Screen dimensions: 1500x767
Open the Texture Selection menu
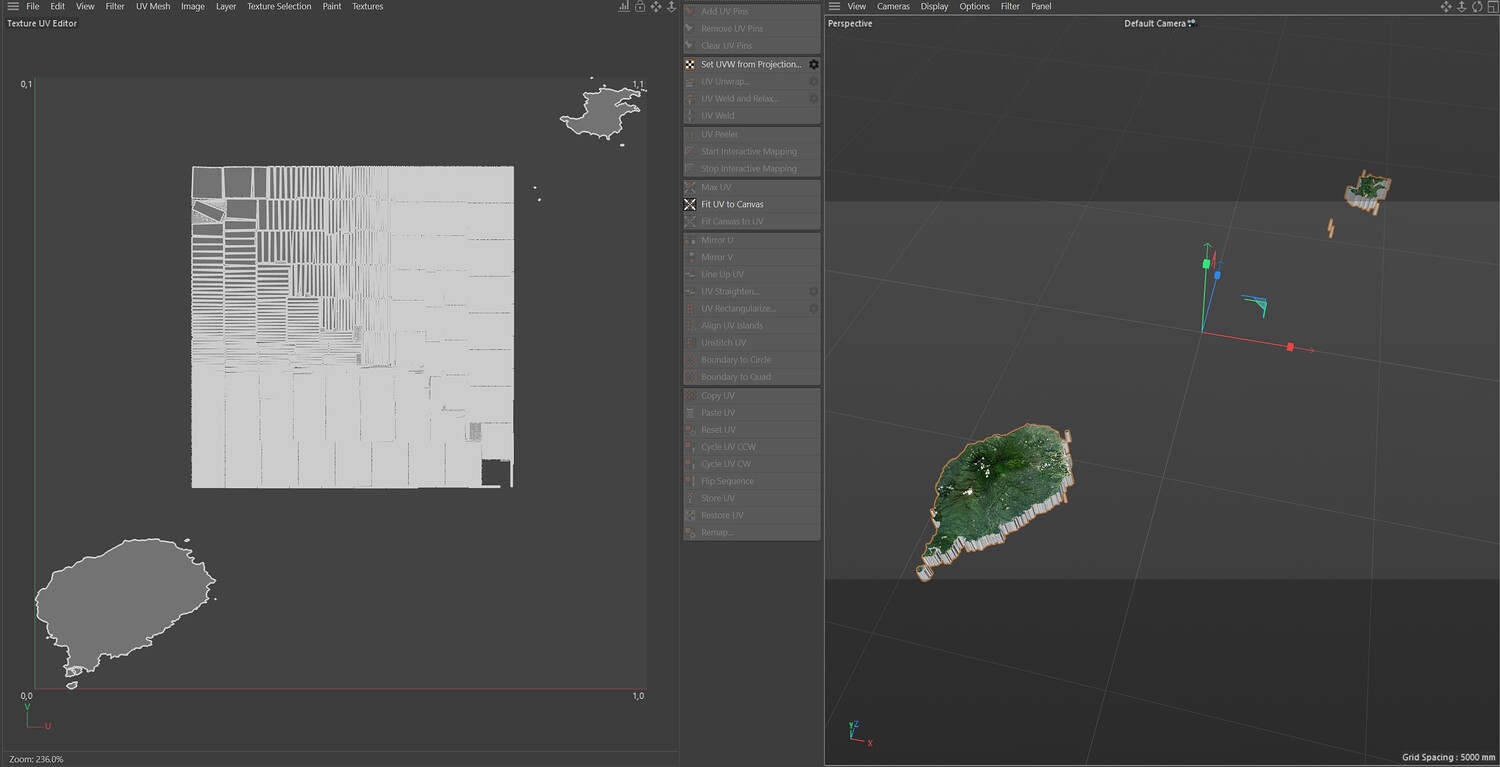(x=279, y=6)
